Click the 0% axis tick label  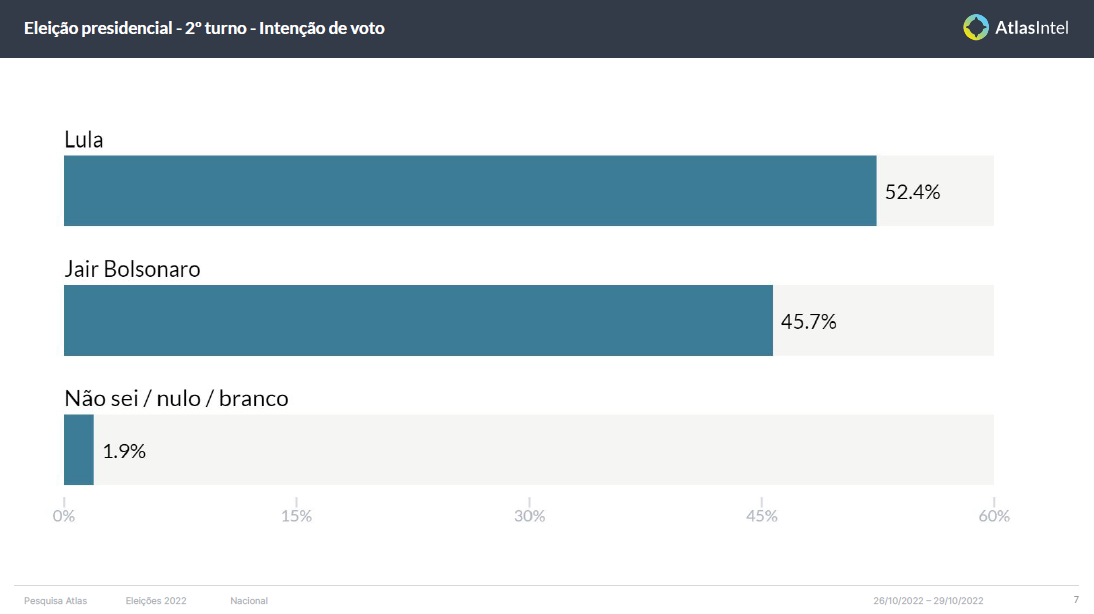point(64,516)
